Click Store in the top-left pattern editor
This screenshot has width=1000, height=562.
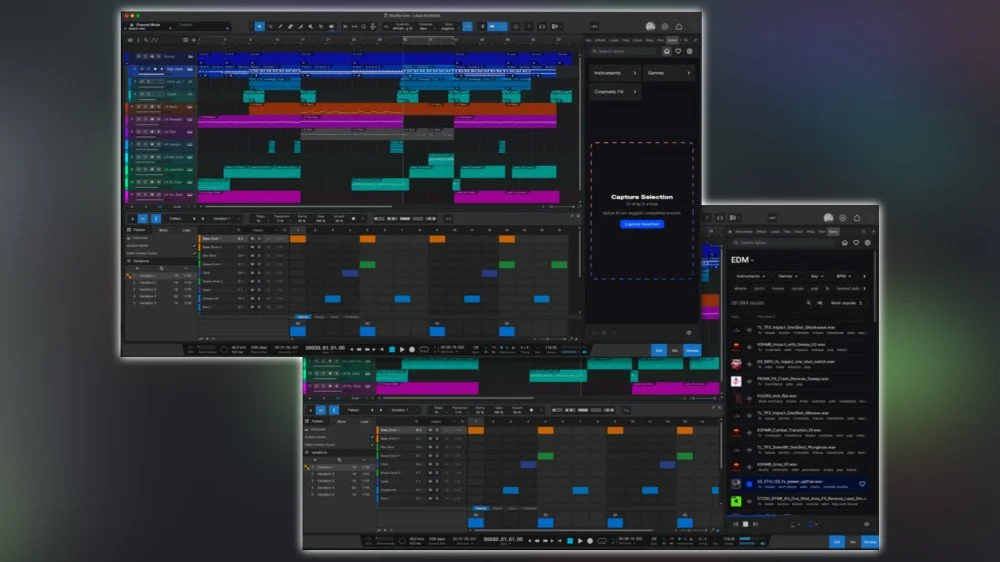(163, 230)
